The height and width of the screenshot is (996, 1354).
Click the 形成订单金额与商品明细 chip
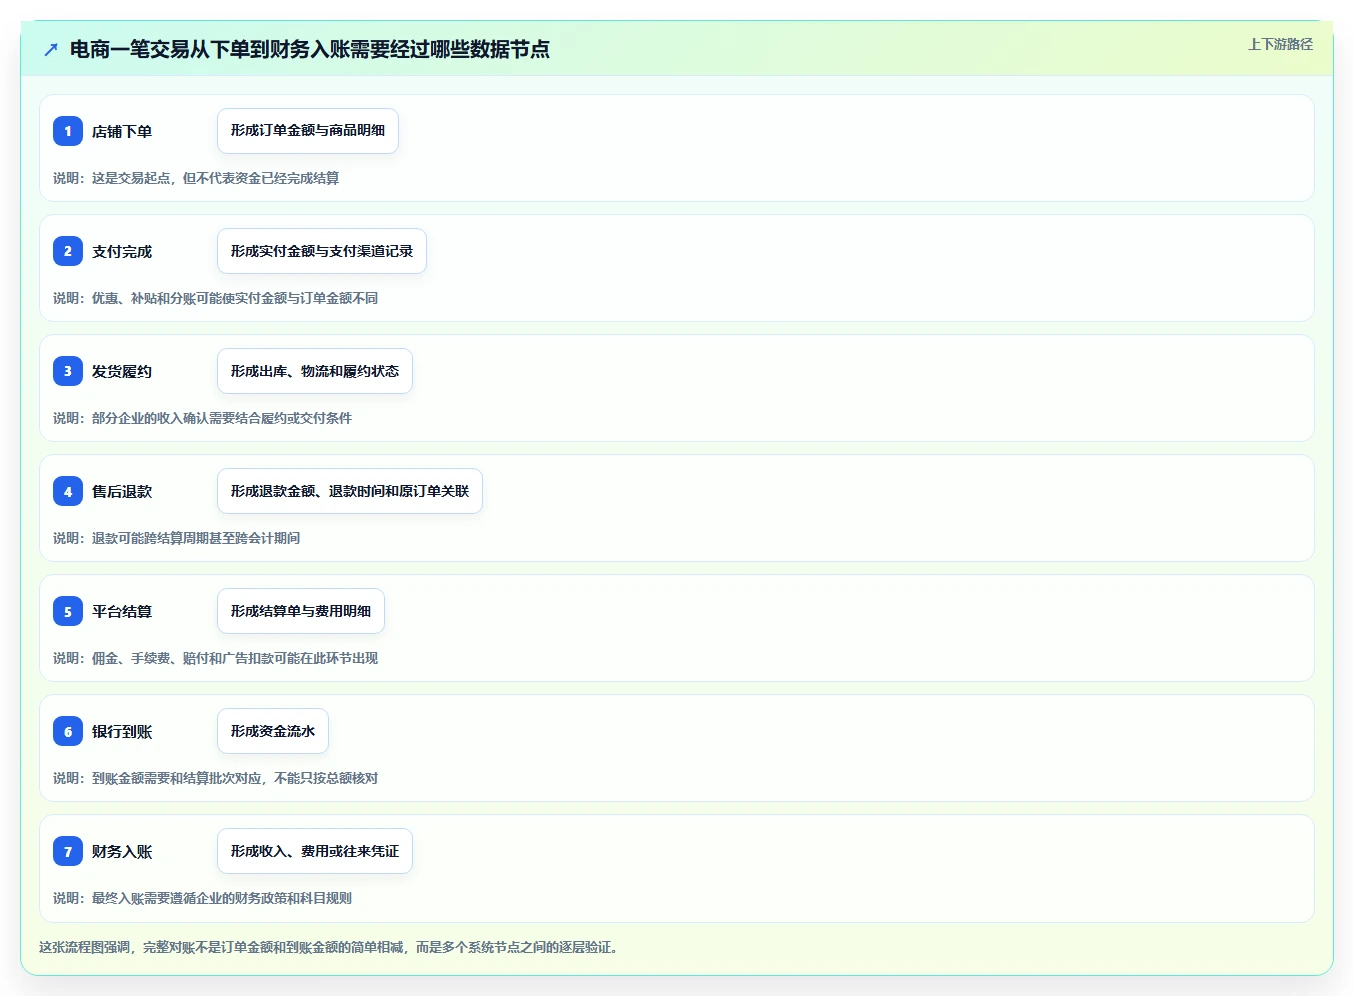coord(308,131)
